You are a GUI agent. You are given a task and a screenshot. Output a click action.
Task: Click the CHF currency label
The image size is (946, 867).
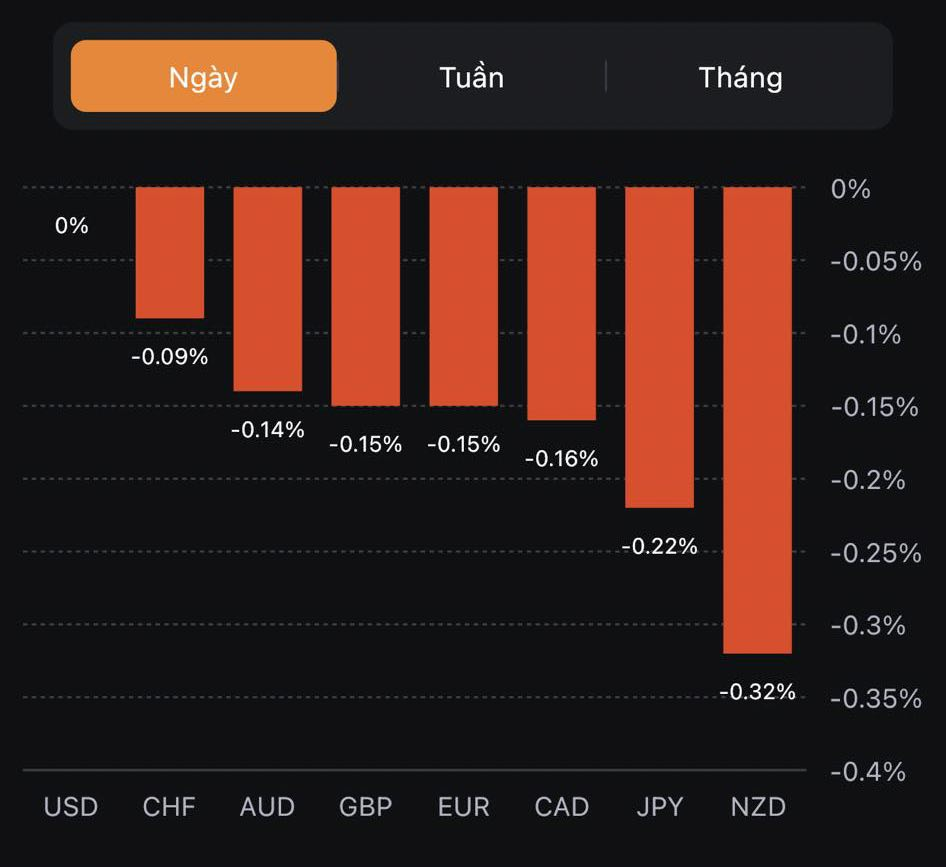point(170,807)
